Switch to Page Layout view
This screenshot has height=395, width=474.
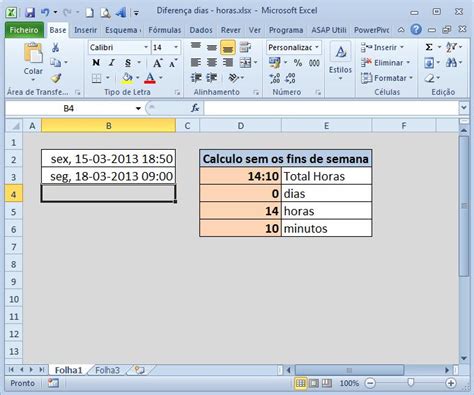(314, 383)
